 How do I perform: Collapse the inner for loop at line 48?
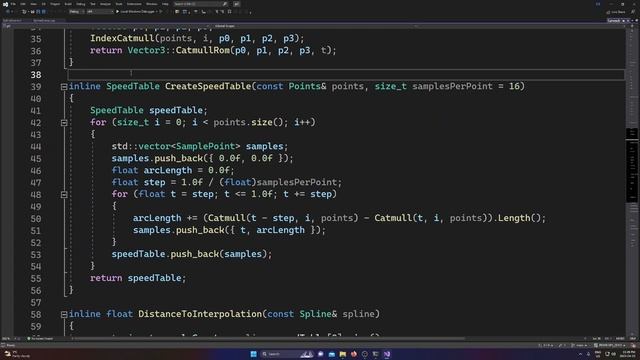[64, 195]
